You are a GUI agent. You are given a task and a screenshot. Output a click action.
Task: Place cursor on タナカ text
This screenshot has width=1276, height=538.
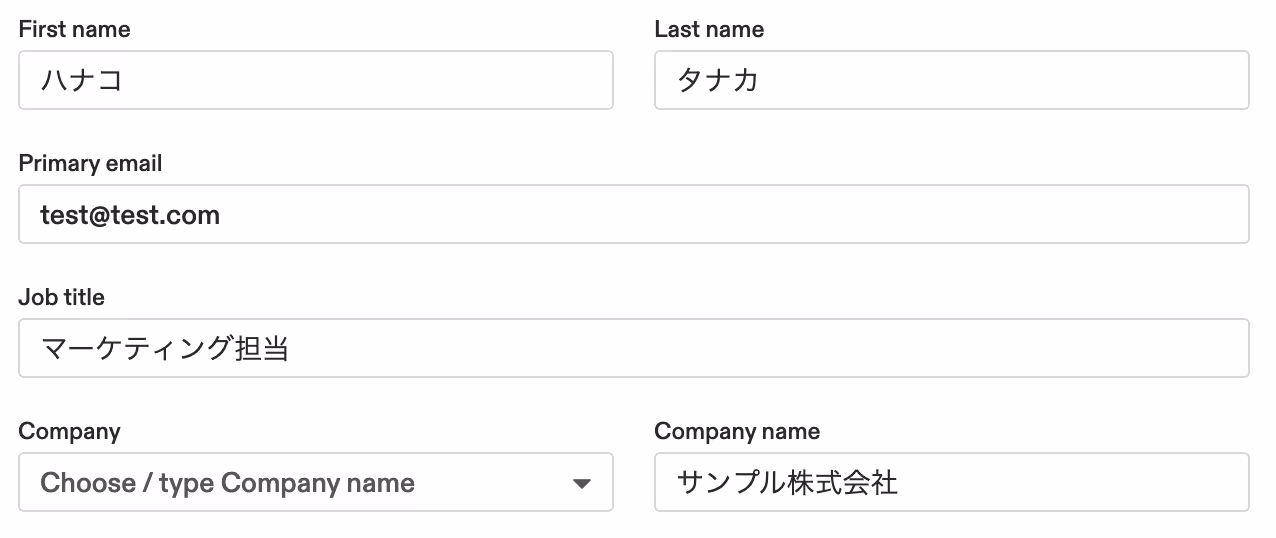[718, 80]
